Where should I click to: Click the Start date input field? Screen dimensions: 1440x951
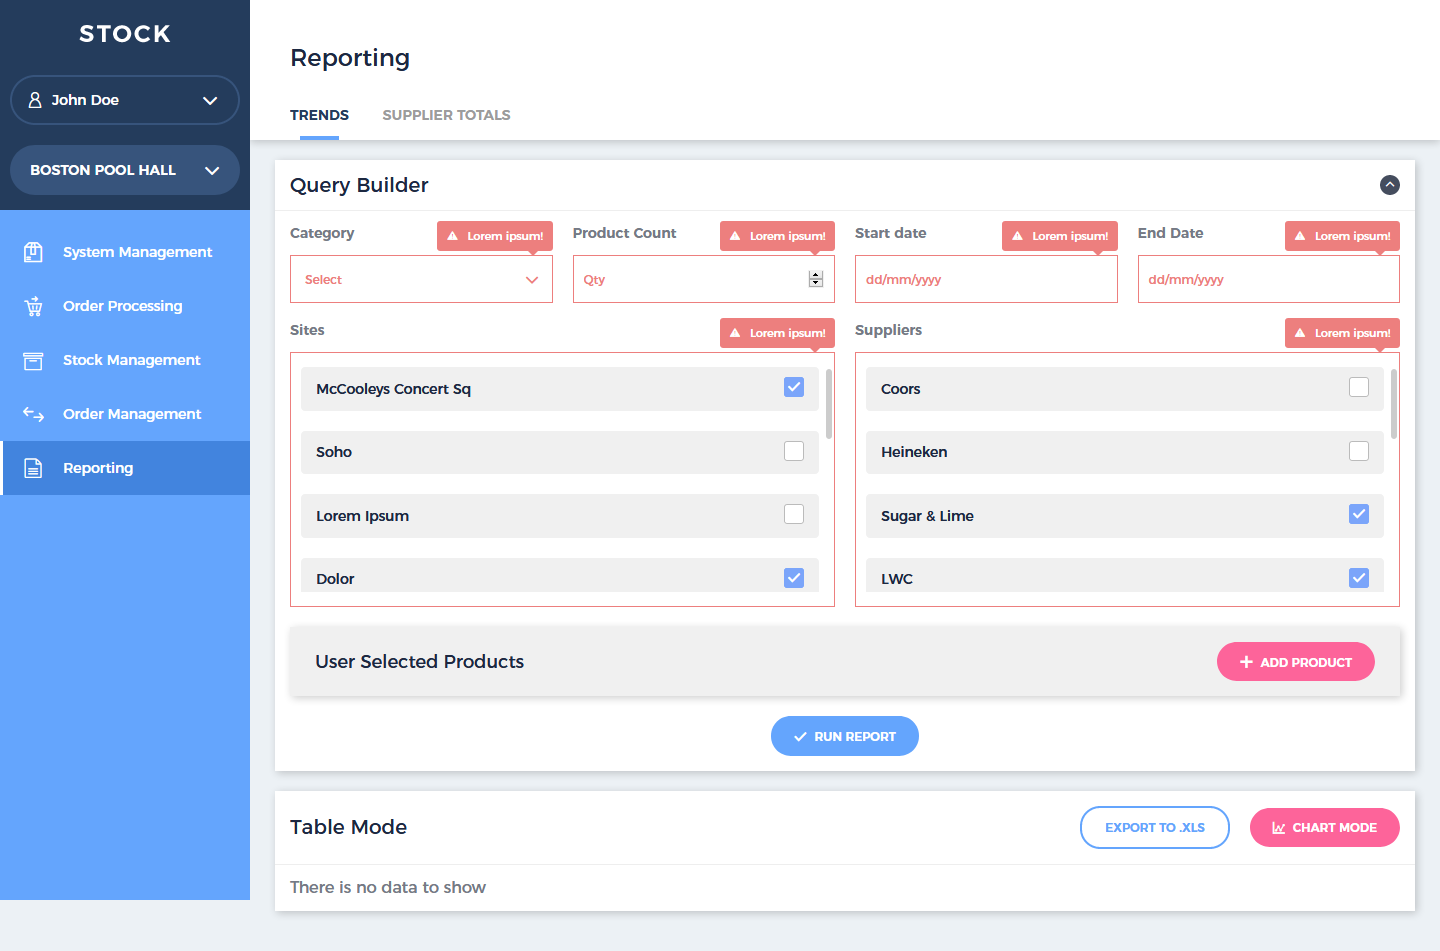tap(985, 280)
